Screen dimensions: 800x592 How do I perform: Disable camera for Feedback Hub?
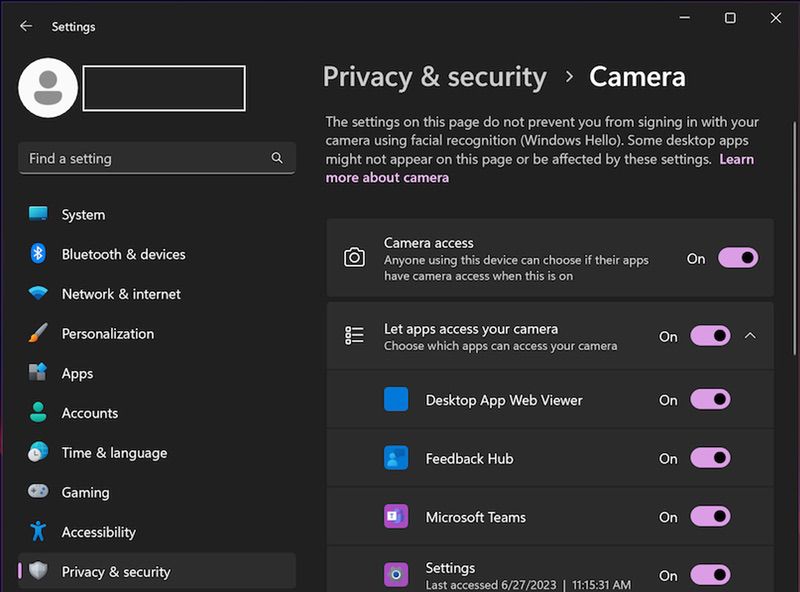click(x=710, y=458)
